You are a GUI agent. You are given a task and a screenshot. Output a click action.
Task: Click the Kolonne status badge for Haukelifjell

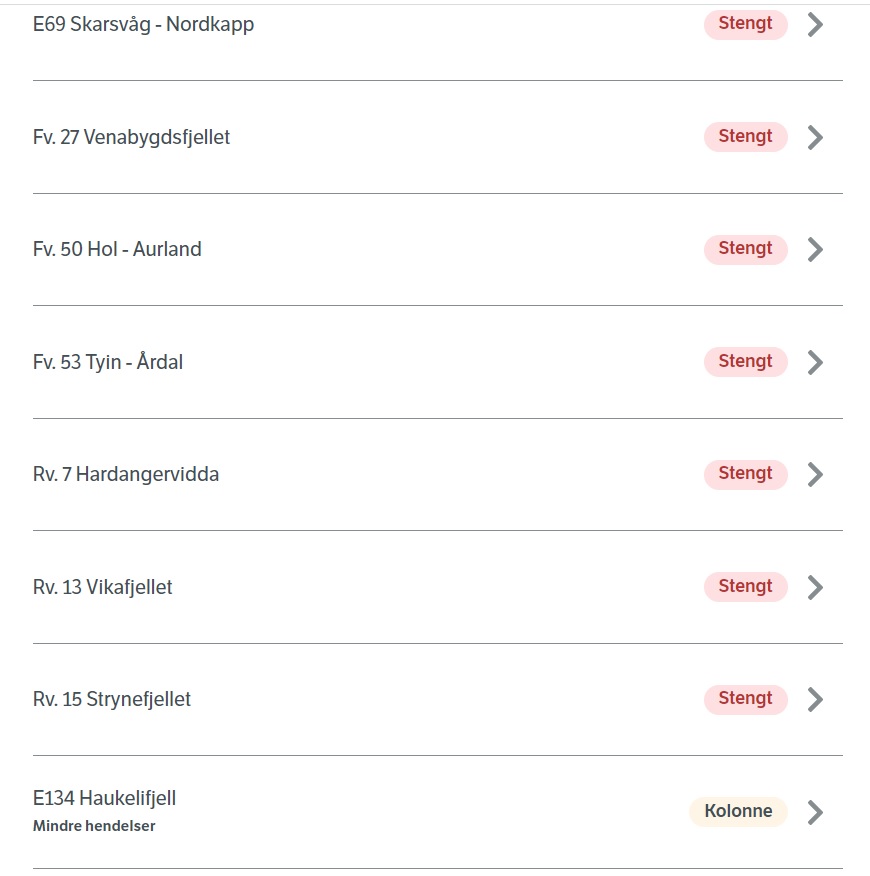click(x=738, y=811)
